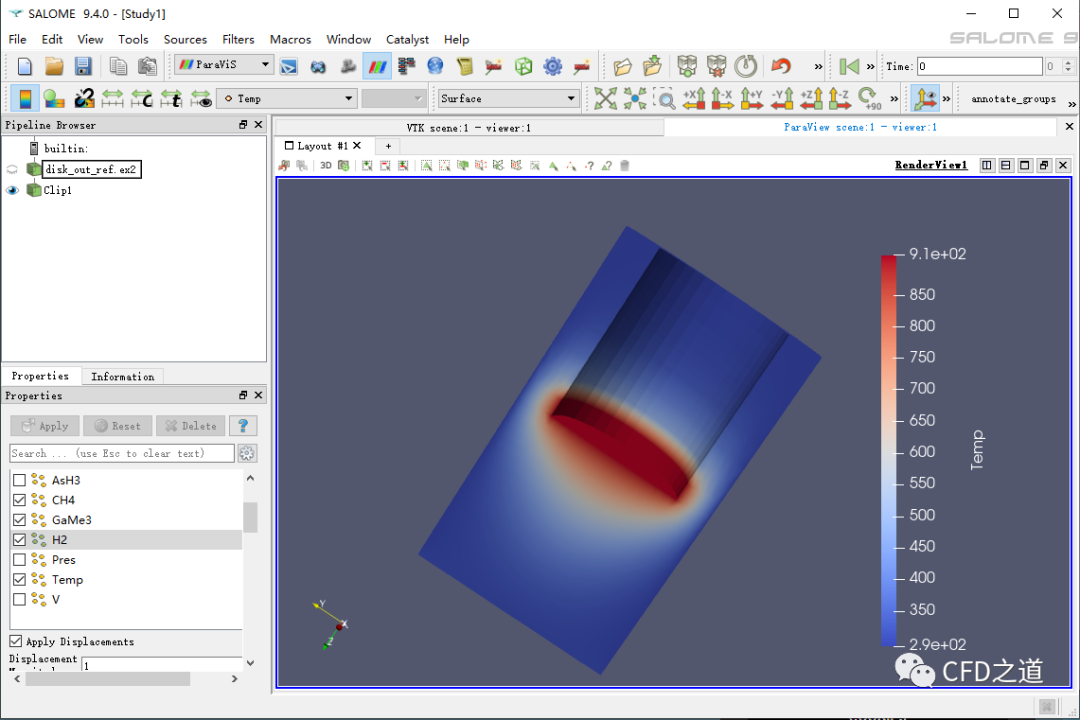The height and width of the screenshot is (720, 1080).
Task: Toggle Apply Displacements checkbox
Action: click(x=16, y=641)
